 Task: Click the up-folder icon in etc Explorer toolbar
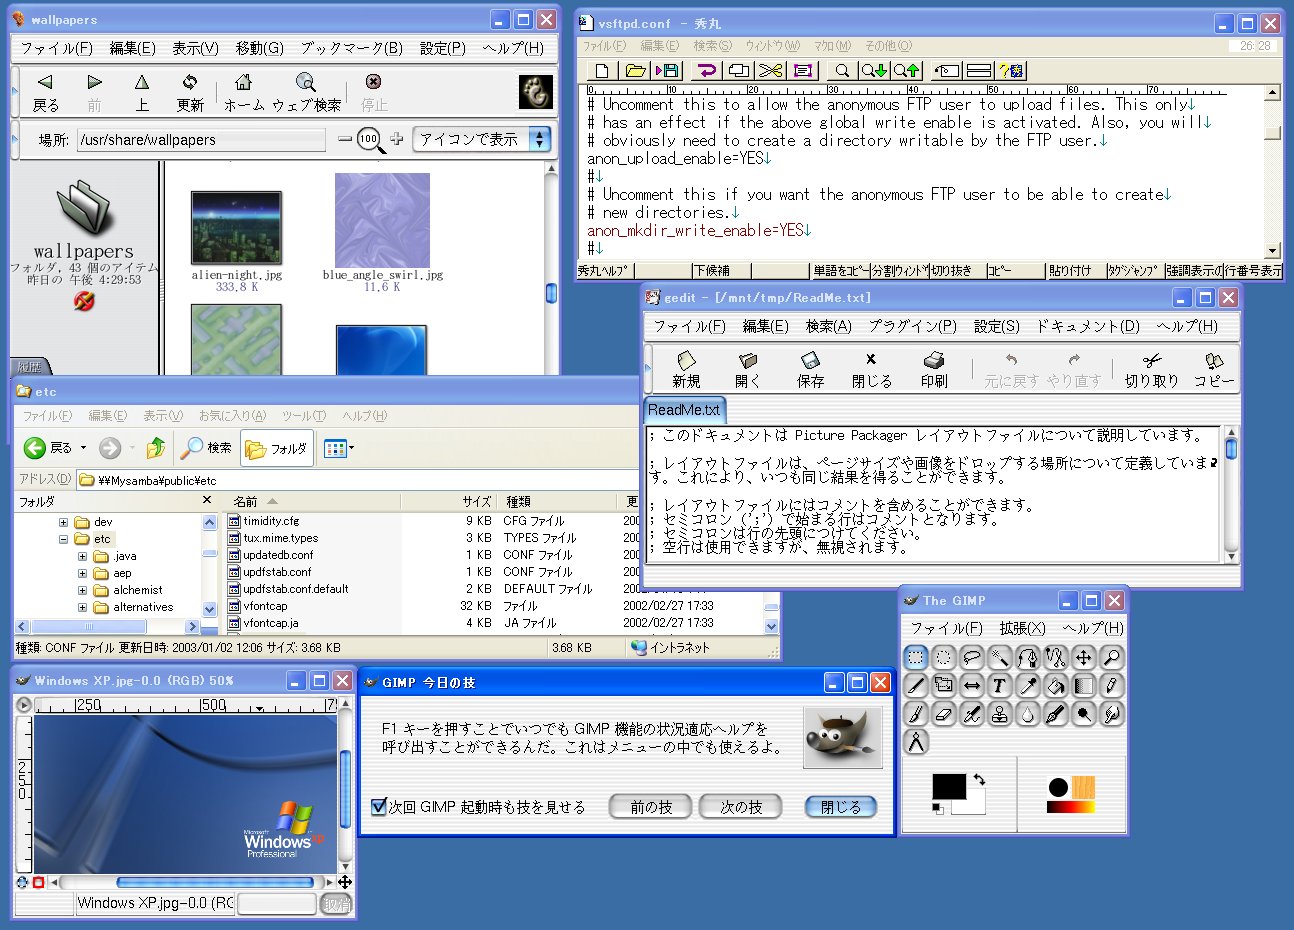(x=155, y=448)
